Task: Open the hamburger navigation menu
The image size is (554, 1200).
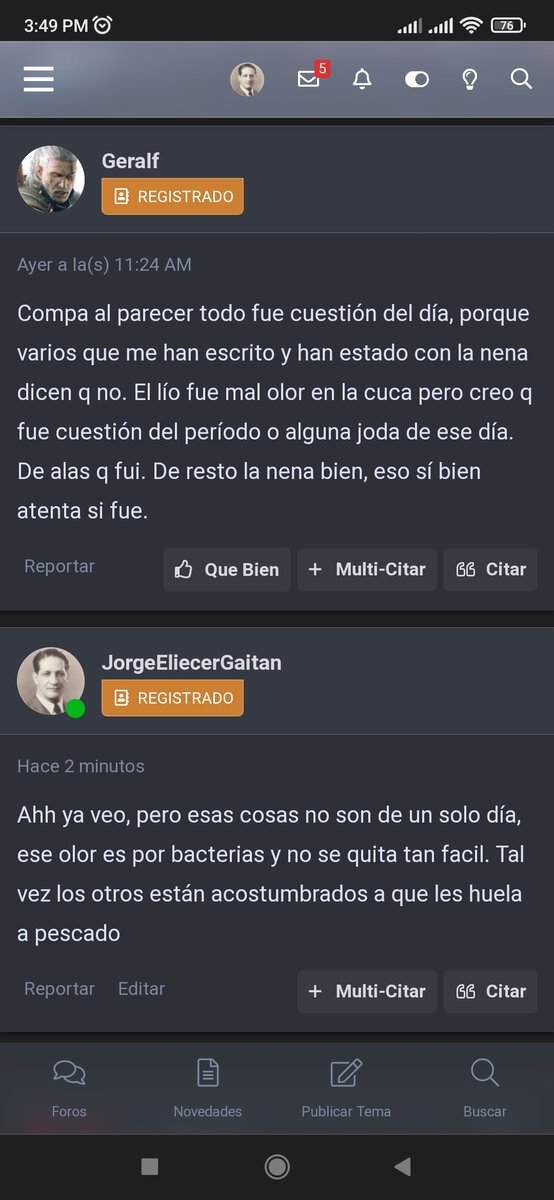Action: pyautogui.click(x=39, y=79)
